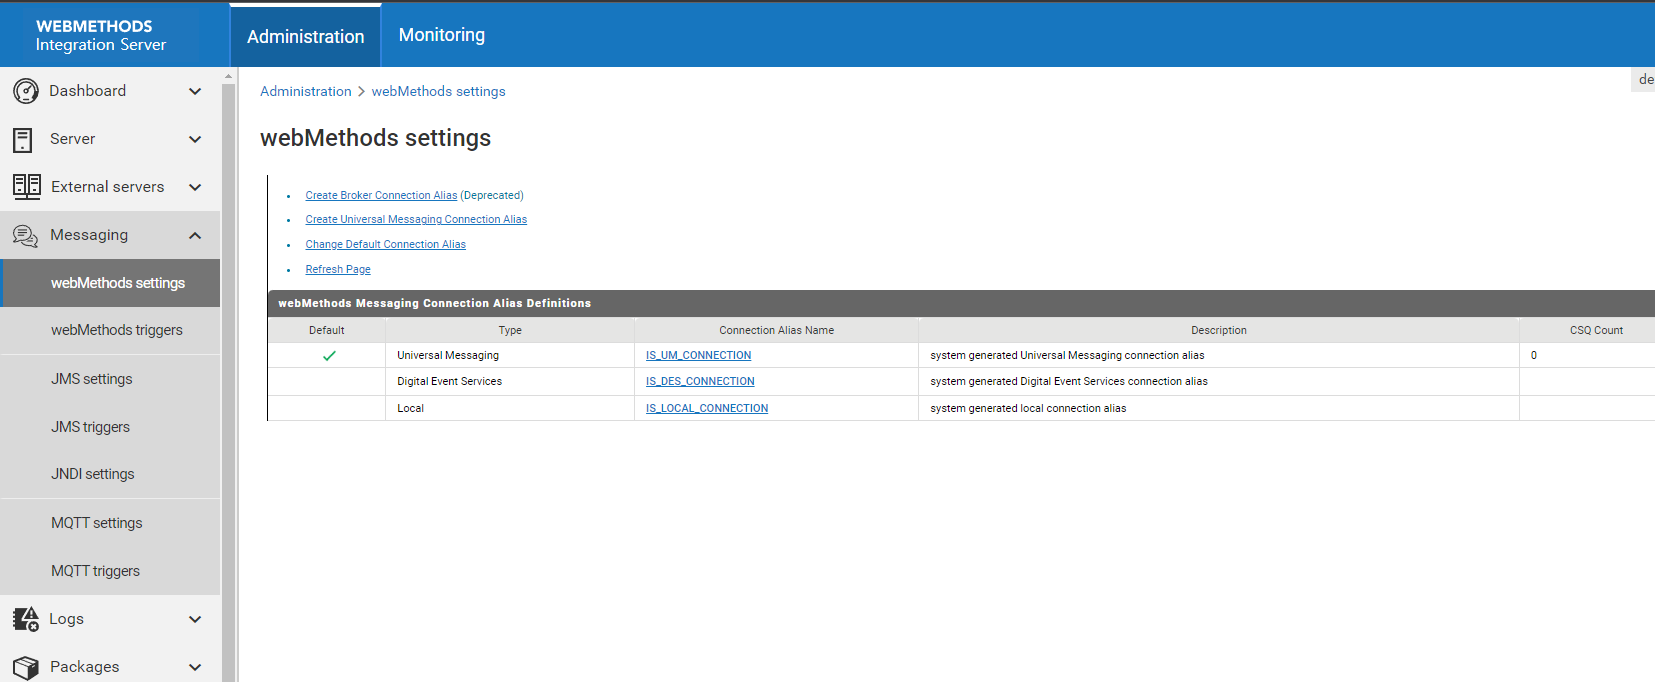Select Dashboard label in sidebar
Viewport: 1655px width, 682px height.
click(88, 91)
